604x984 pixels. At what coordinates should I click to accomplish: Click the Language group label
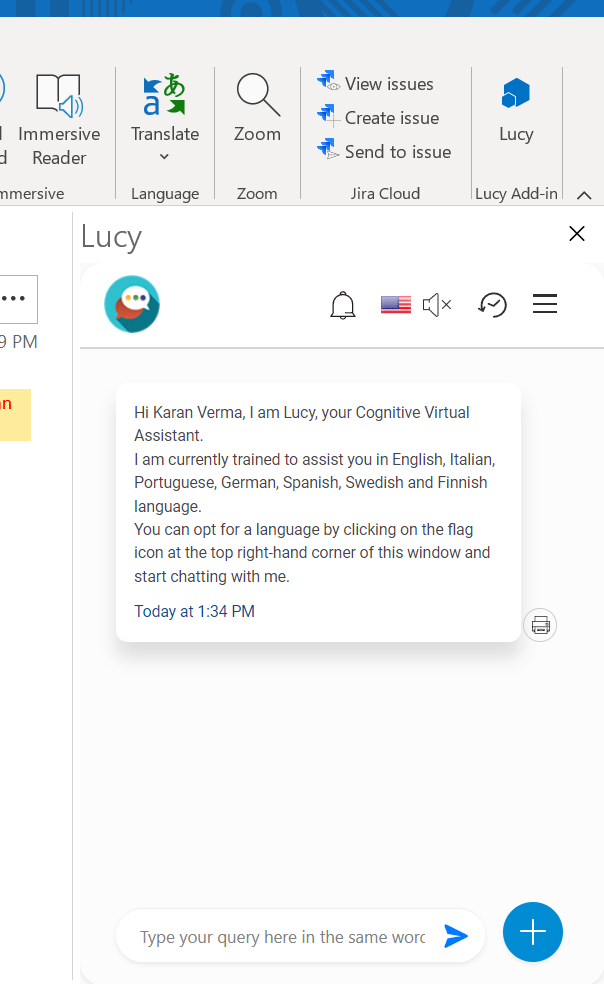[x=165, y=193]
